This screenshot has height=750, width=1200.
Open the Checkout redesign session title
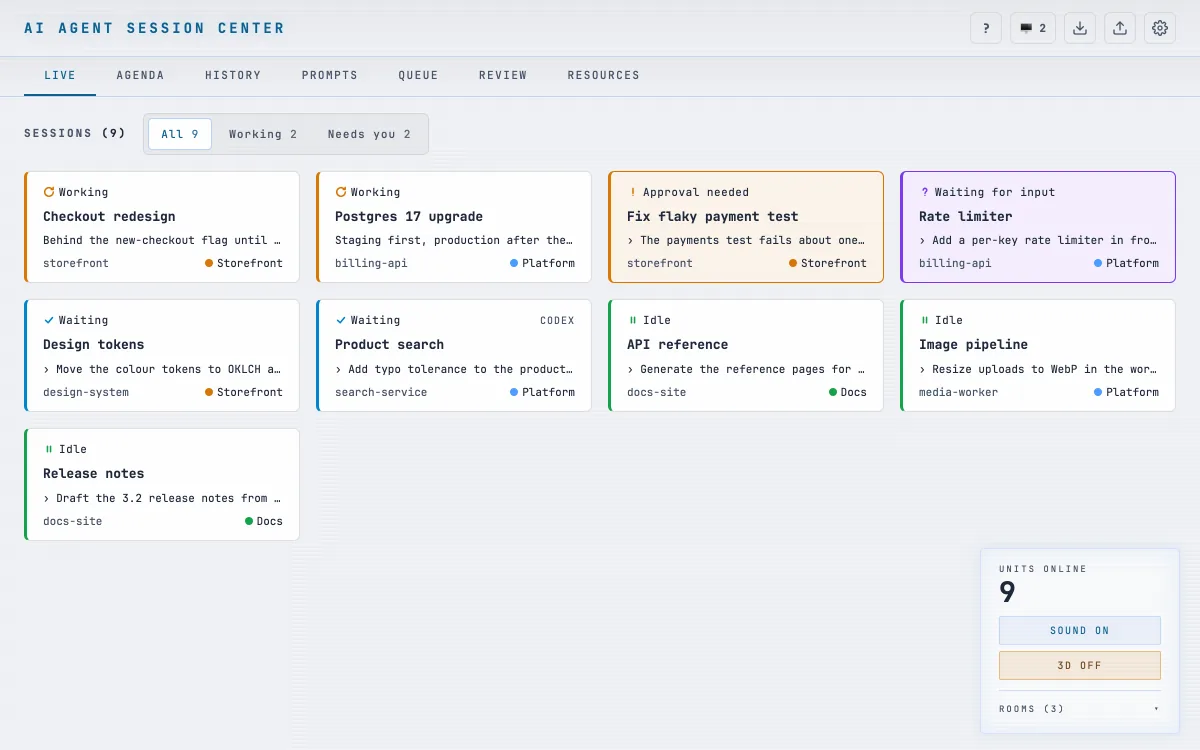tap(109, 216)
